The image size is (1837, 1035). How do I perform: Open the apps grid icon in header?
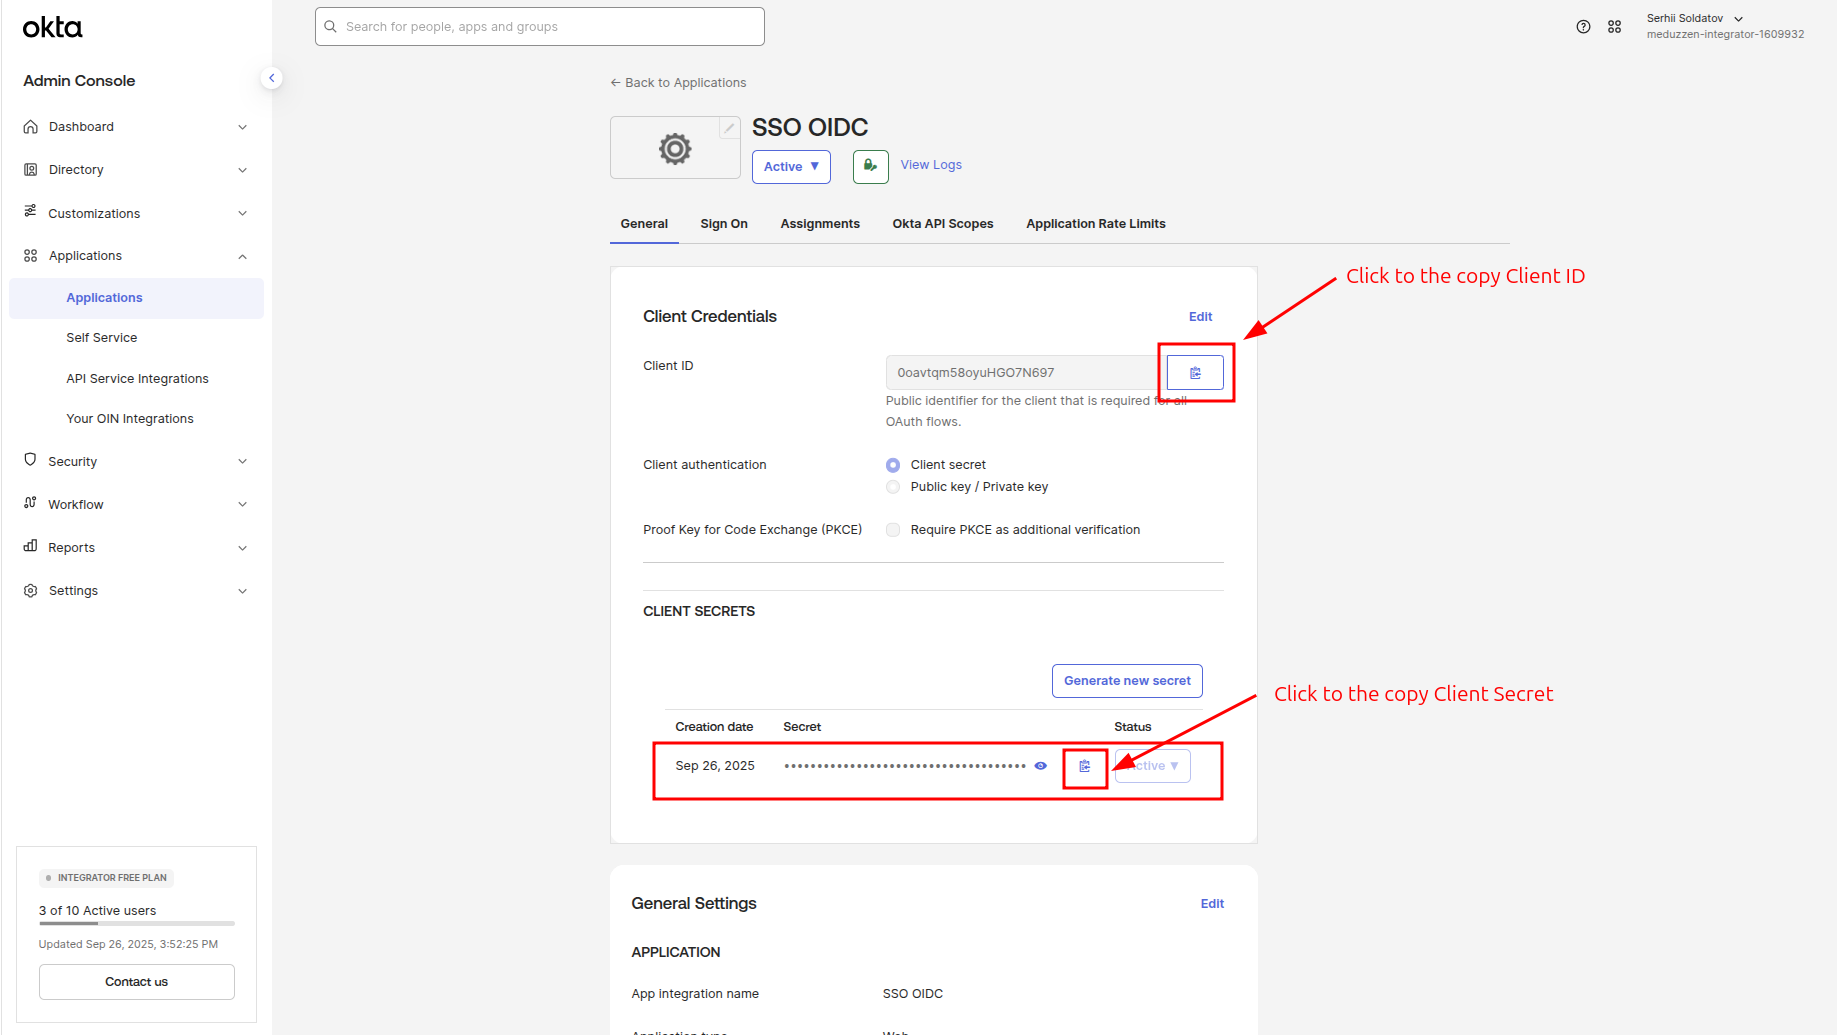1614,27
